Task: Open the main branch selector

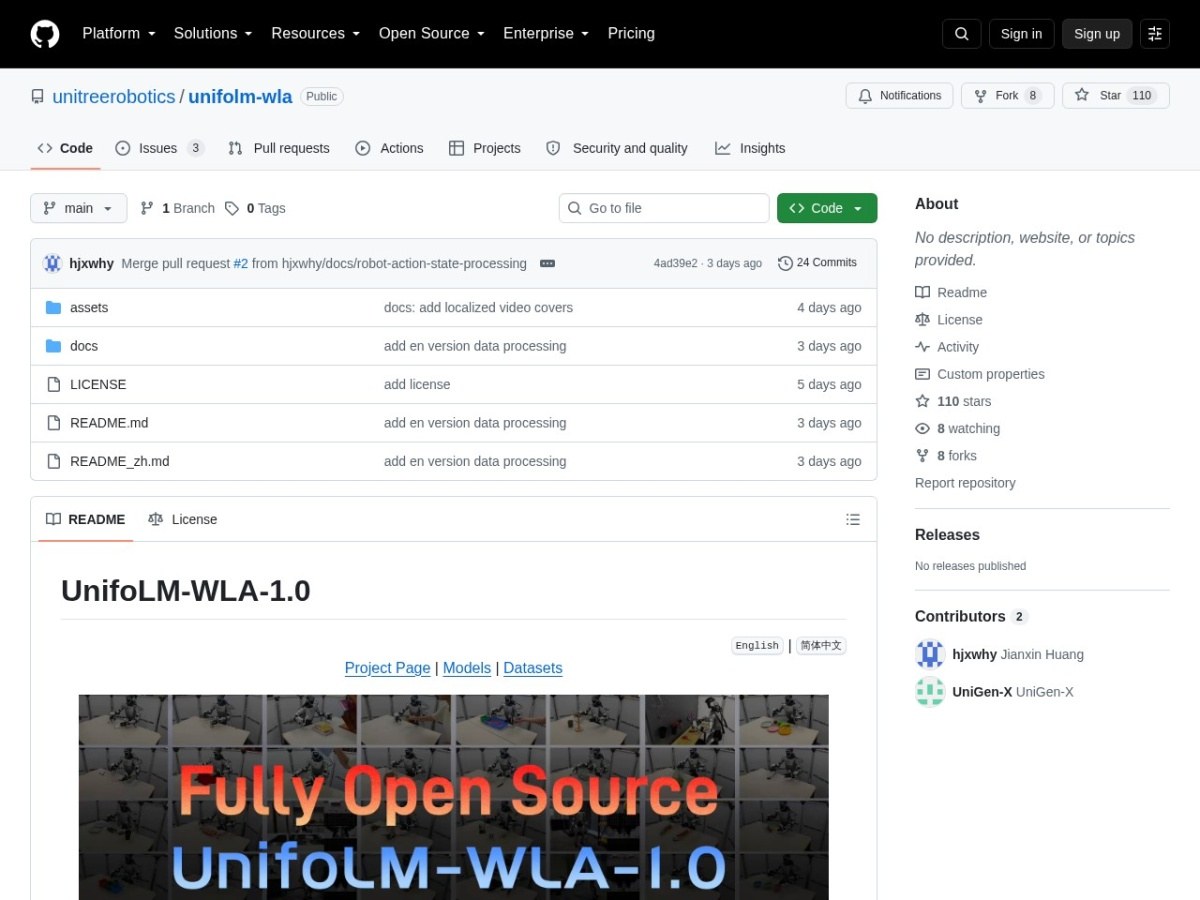Action: pos(79,208)
